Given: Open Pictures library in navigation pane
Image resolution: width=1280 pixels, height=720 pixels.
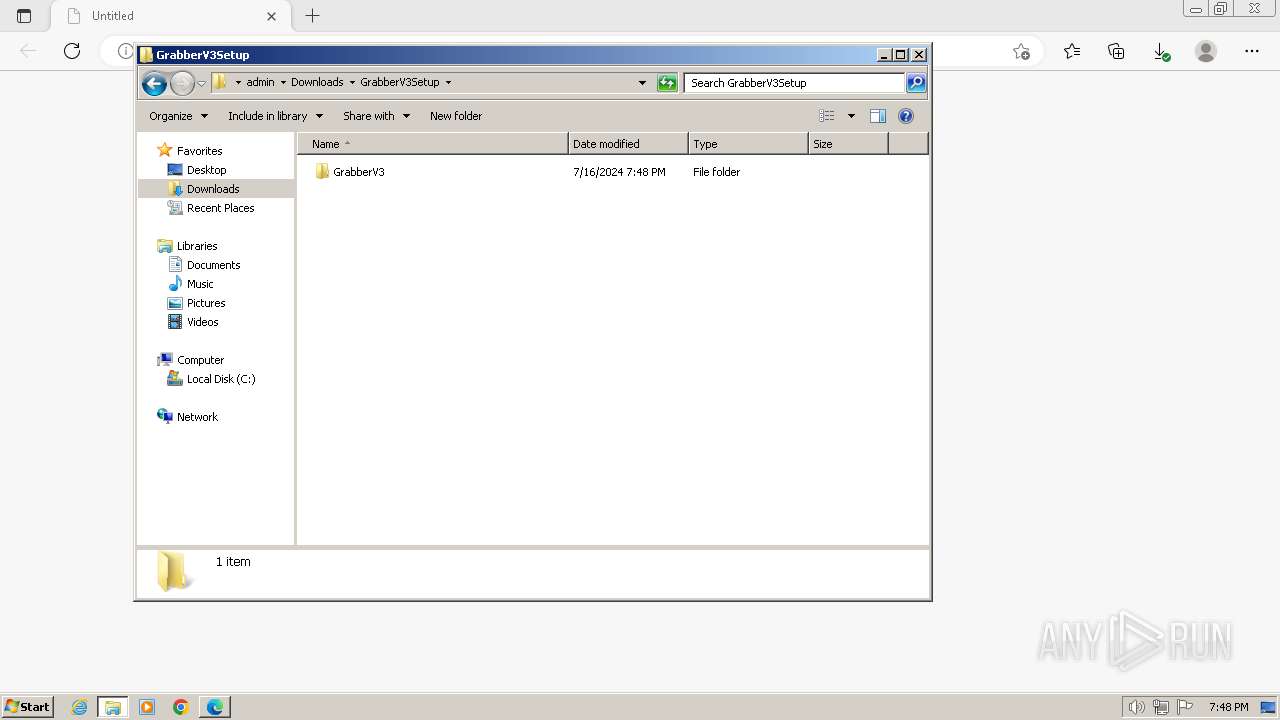Looking at the screenshot, I should point(197,303).
